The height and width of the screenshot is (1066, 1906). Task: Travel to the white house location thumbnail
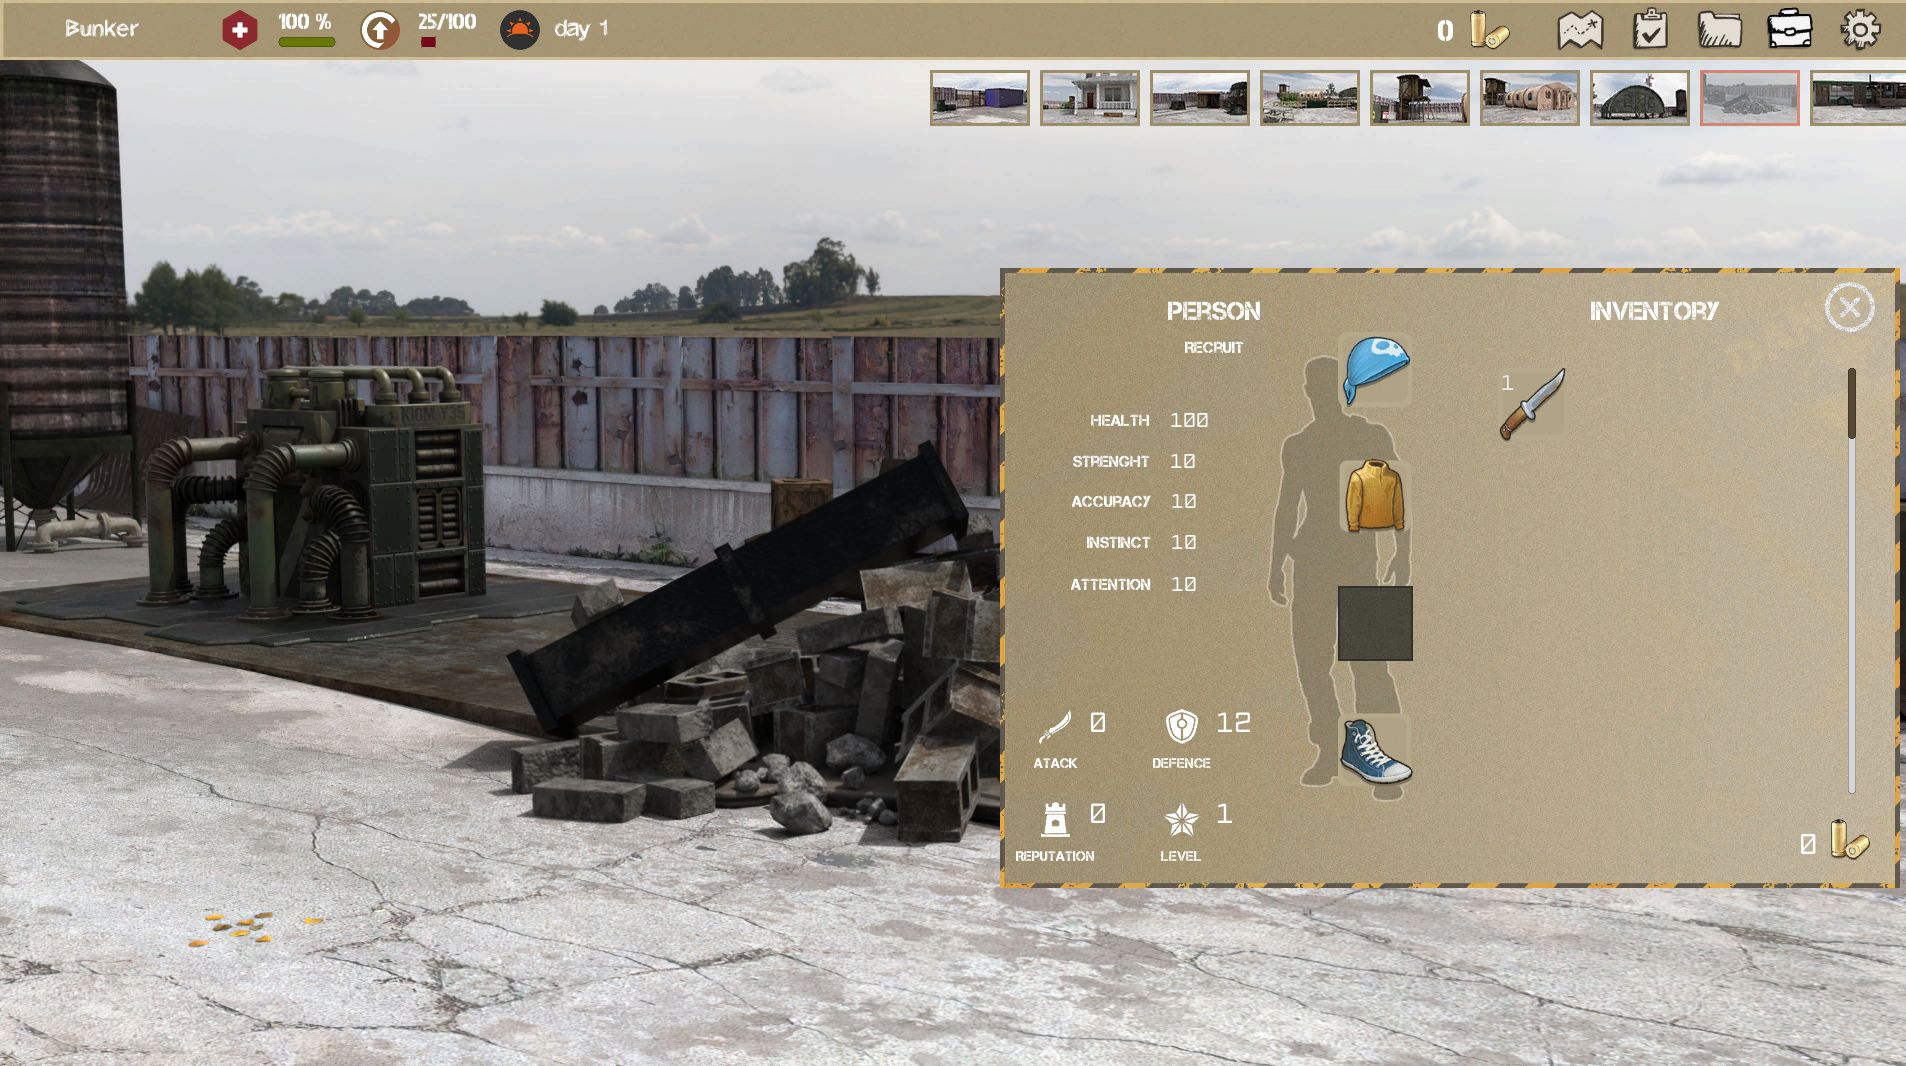(x=1090, y=98)
